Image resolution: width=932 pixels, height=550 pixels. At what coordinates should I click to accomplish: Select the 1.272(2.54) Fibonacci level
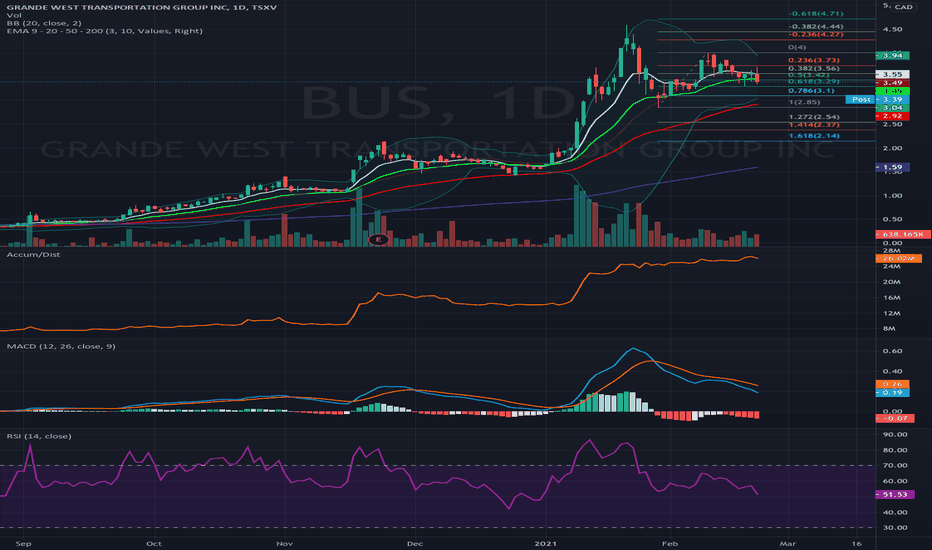(814, 117)
